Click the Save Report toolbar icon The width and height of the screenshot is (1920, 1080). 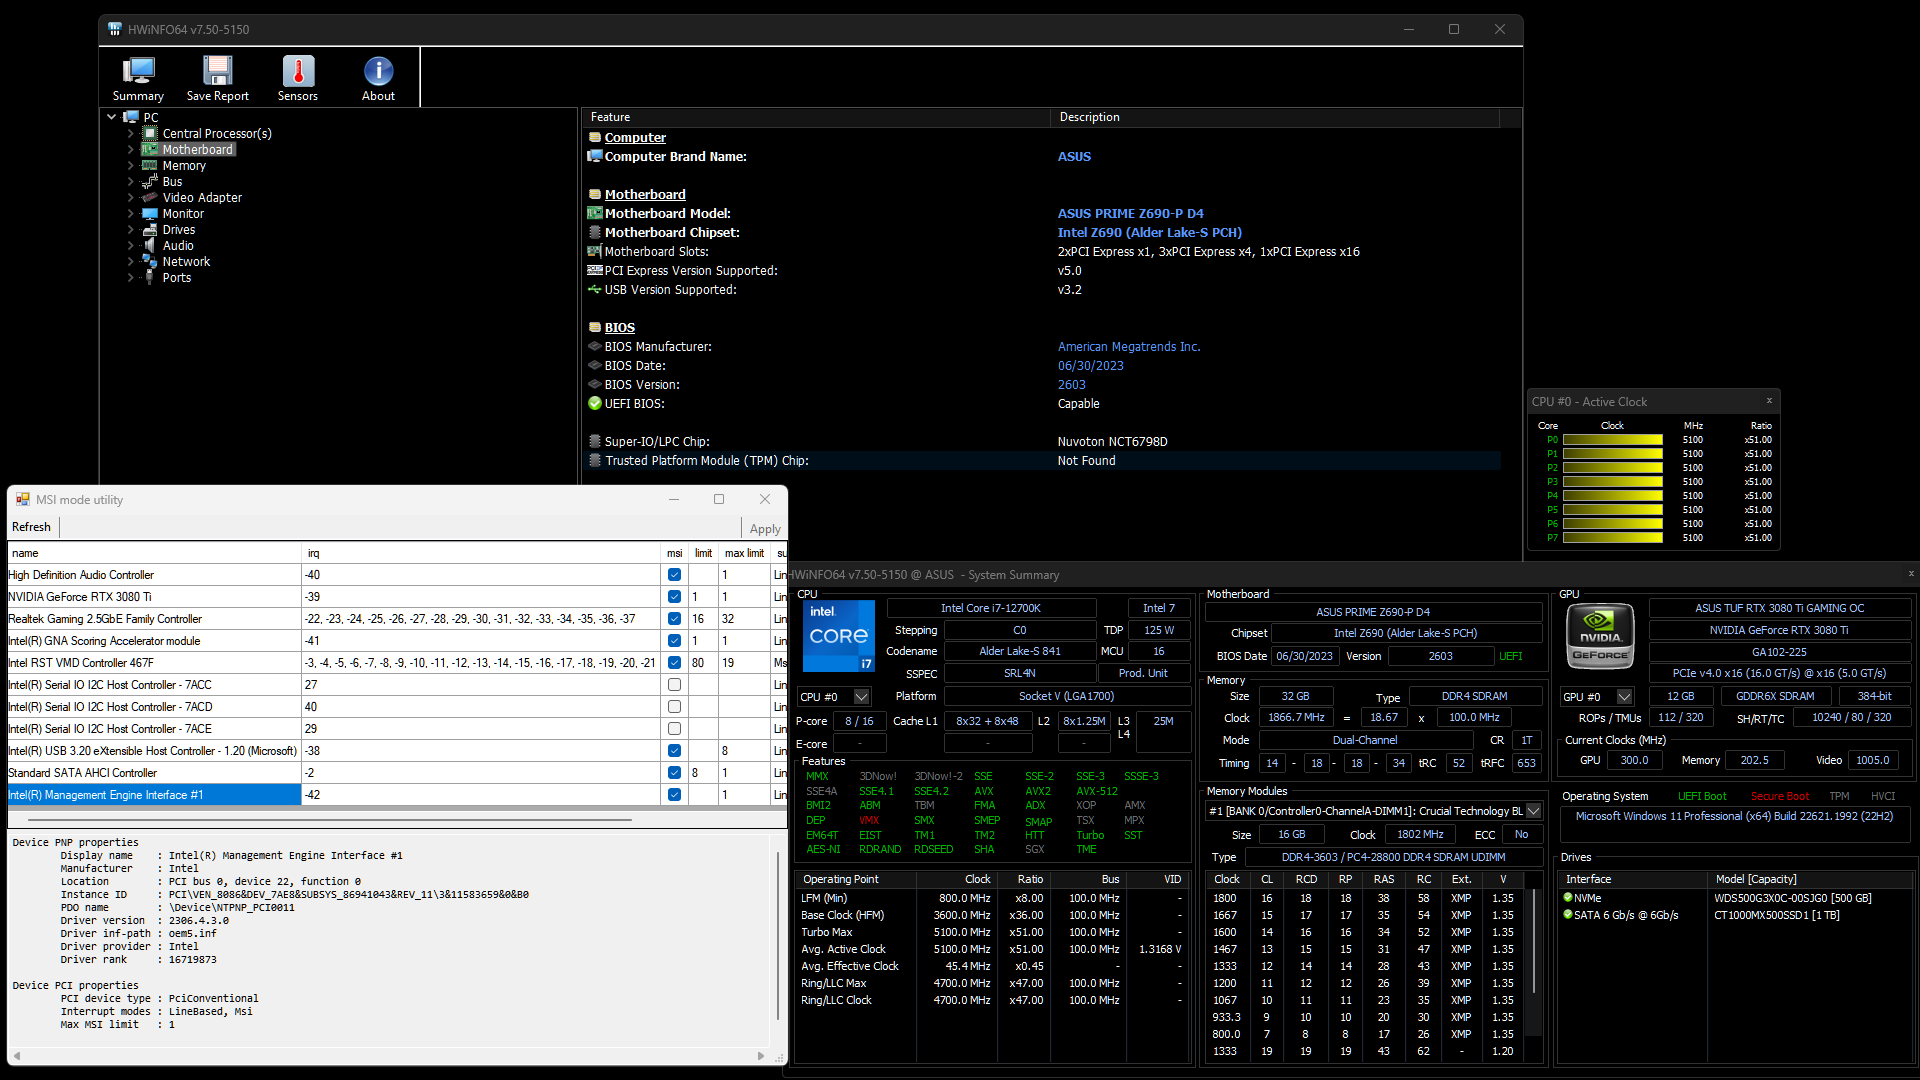[217, 77]
